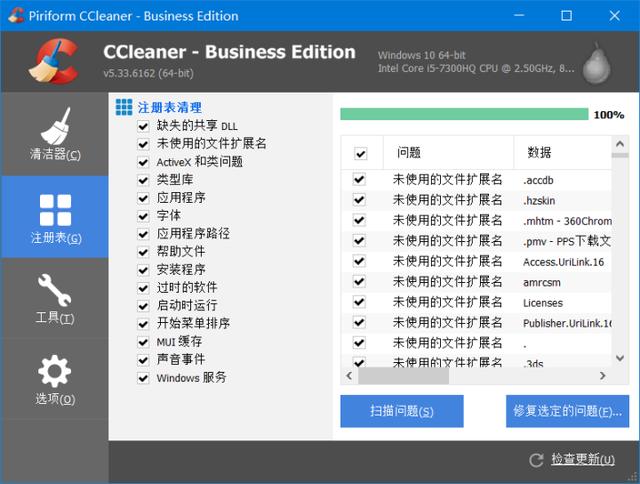Click 修复选定的问题(F) fix button
Image resolution: width=640 pixels, height=484 pixels.
567,411
